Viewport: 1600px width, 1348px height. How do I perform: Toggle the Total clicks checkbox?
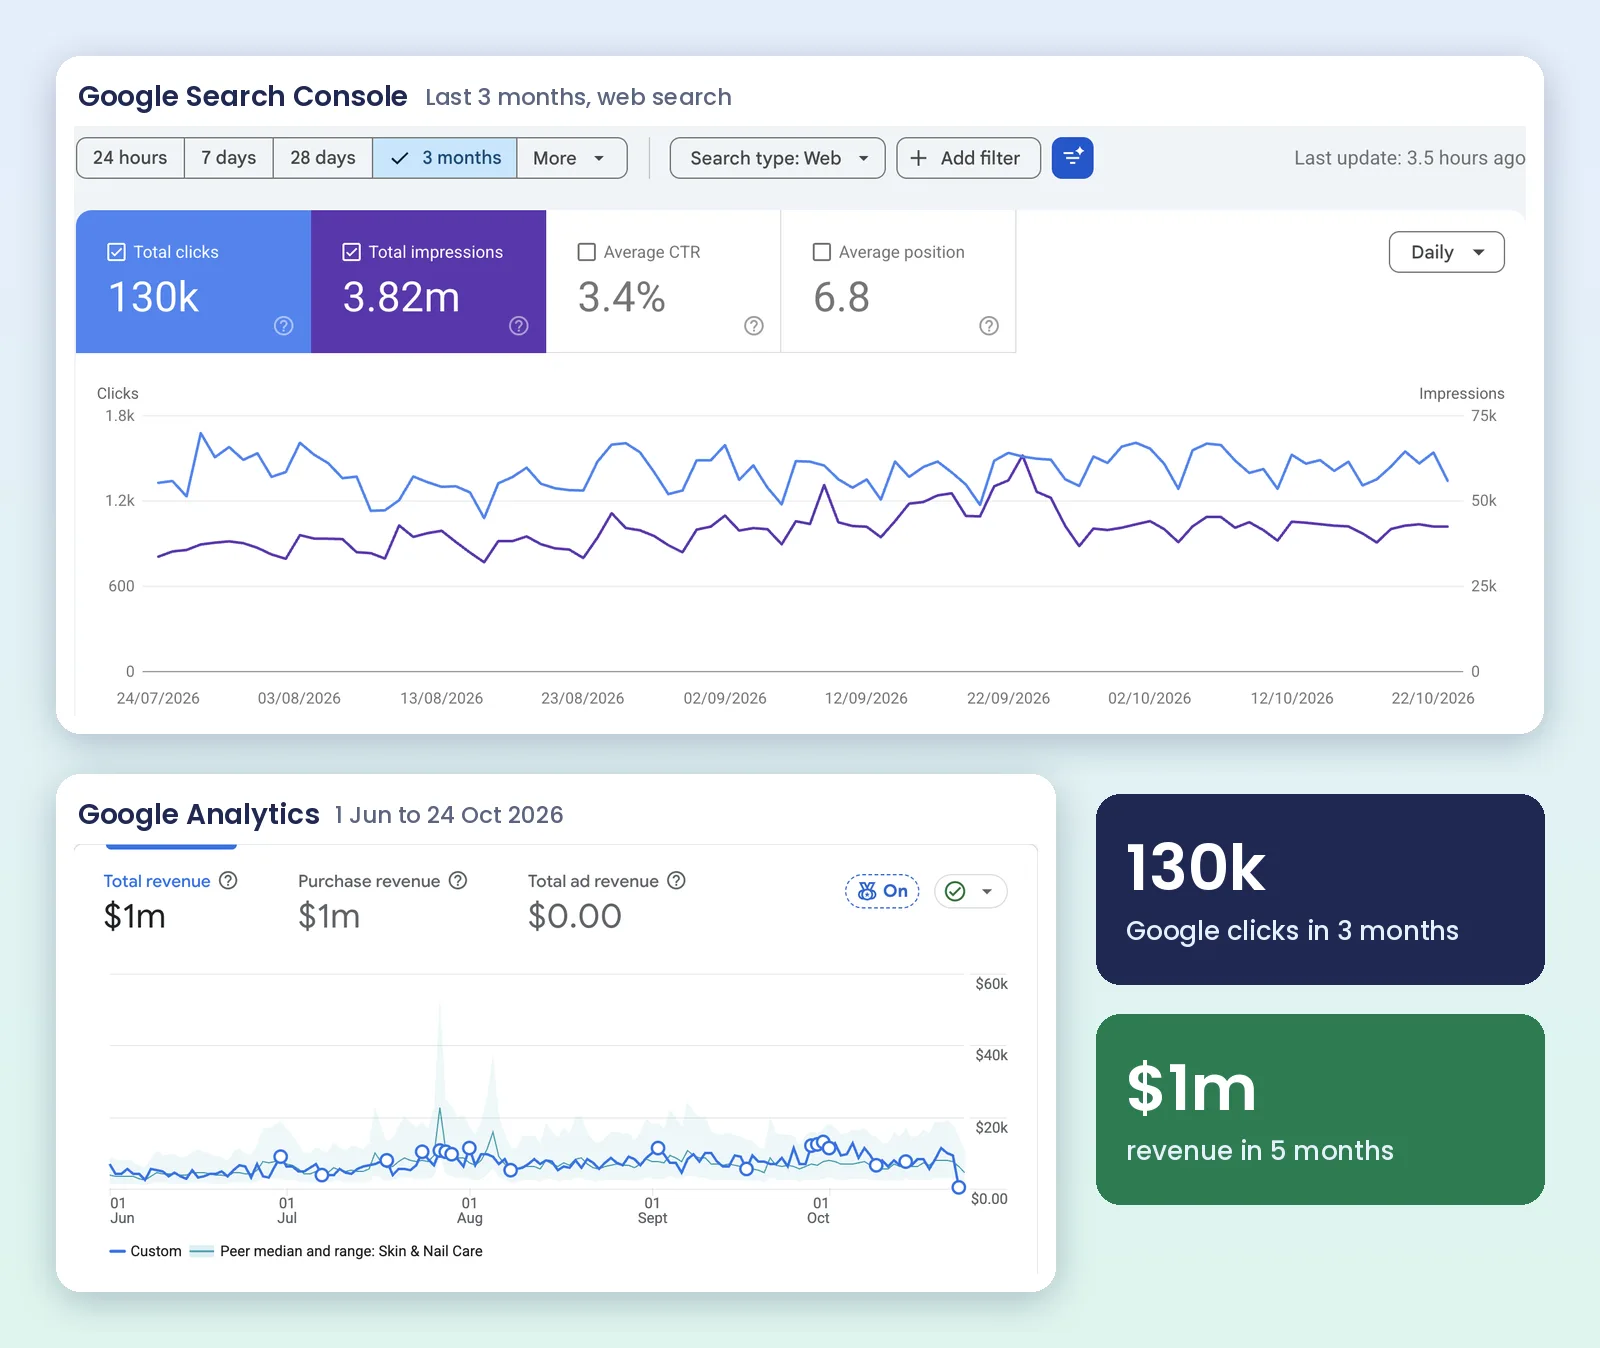pos(116,252)
